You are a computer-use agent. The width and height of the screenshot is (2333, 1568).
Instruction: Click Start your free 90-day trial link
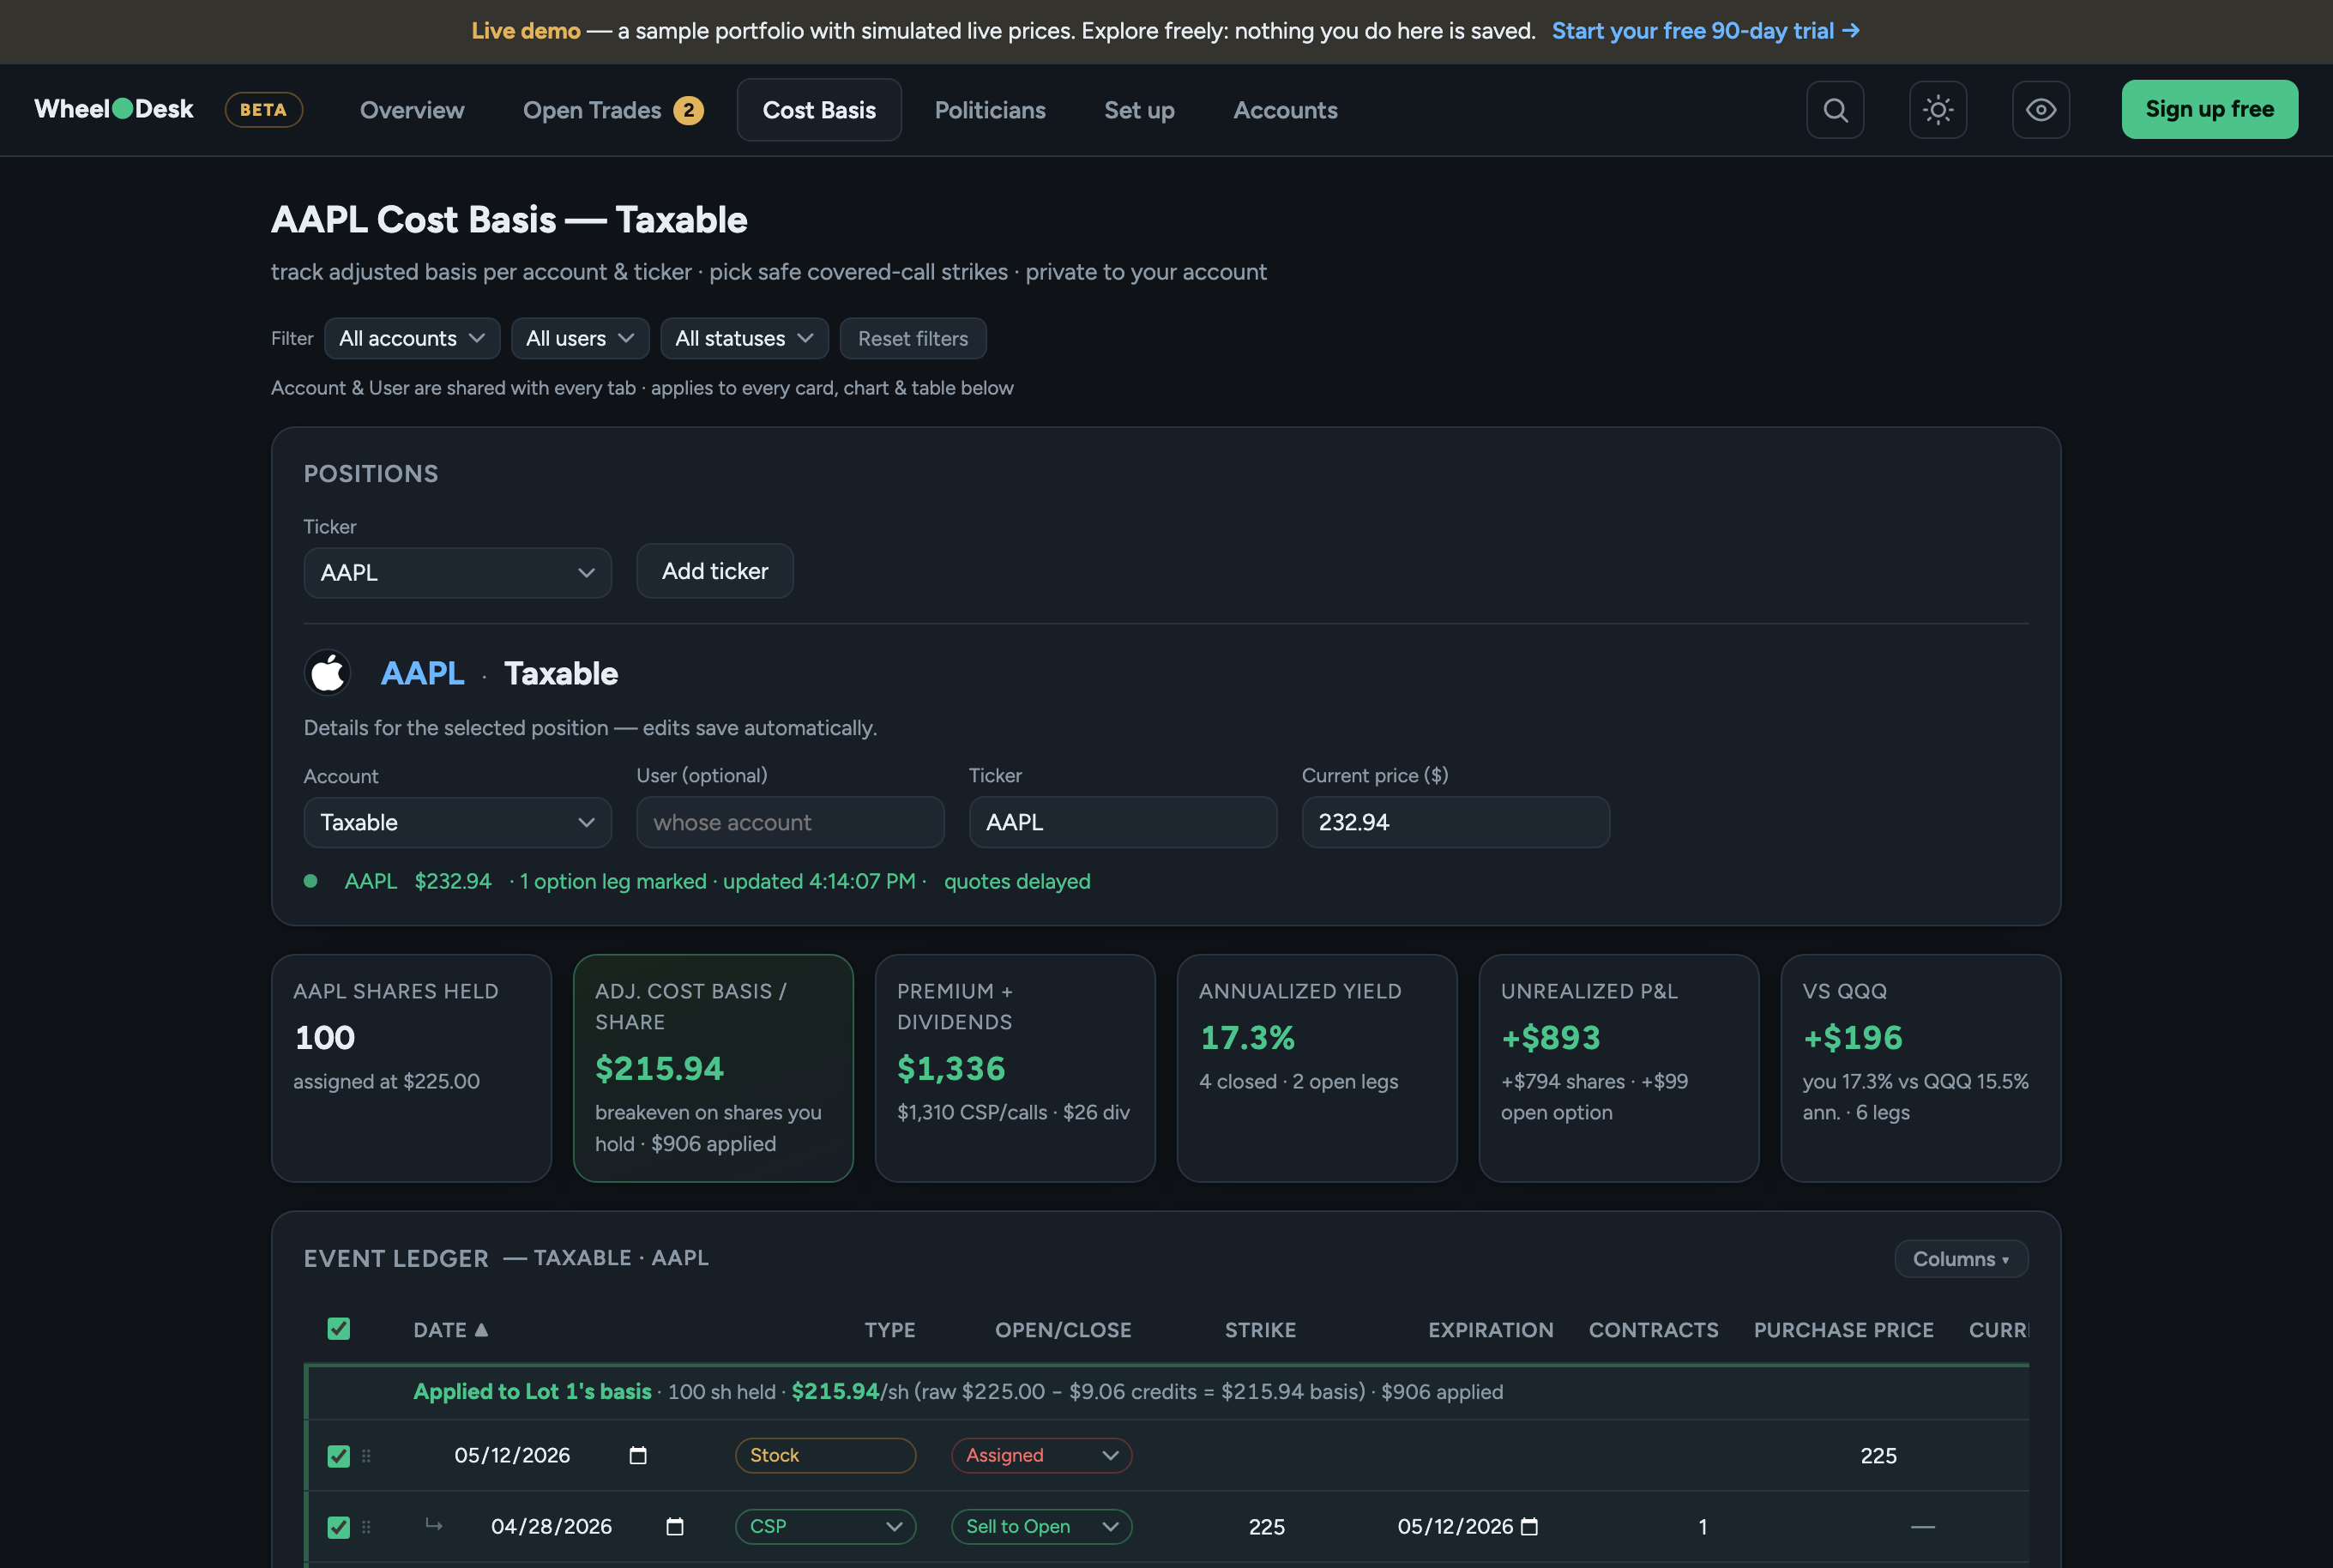tap(1705, 31)
